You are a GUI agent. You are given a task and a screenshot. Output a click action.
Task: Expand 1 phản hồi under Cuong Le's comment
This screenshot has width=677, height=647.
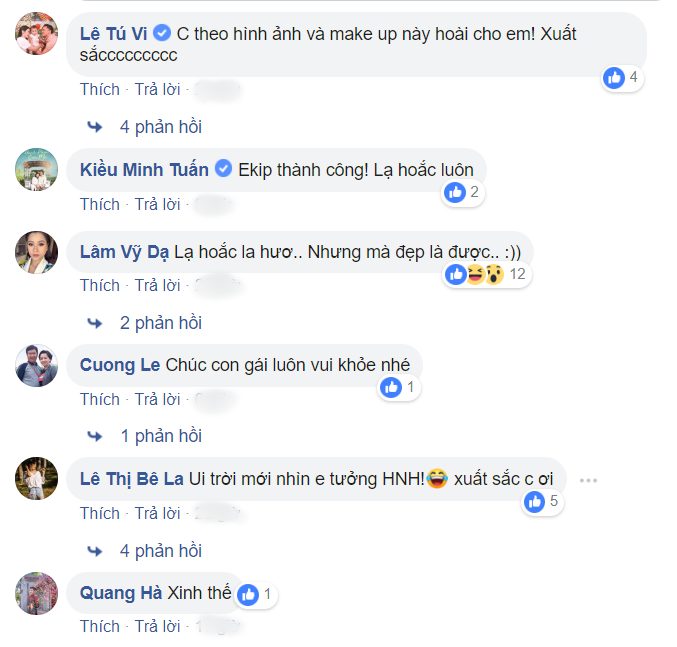161,436
